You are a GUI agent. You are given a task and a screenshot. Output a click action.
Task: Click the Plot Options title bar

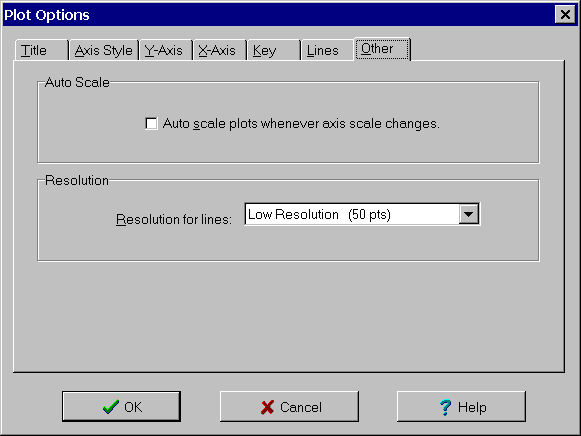pyautogui.click(x=278, y=15)
